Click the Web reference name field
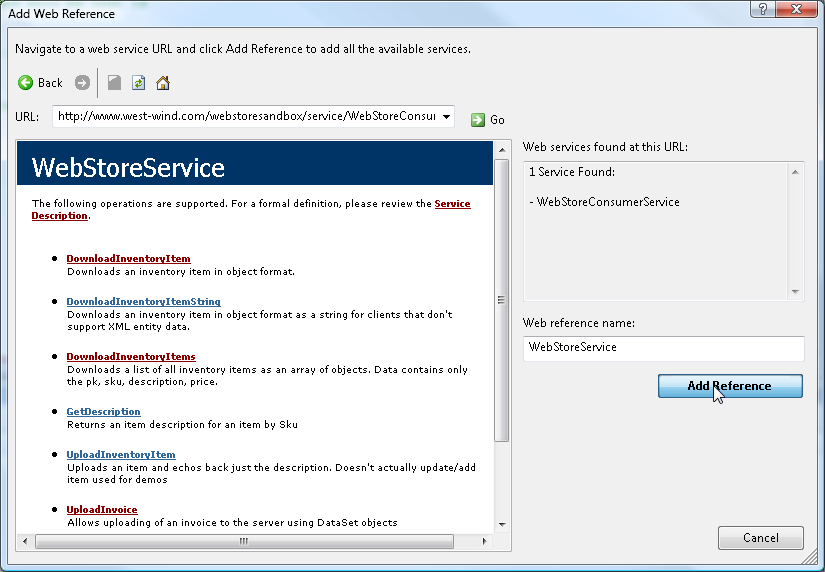825x572 pixels. [x=663, y=348]
